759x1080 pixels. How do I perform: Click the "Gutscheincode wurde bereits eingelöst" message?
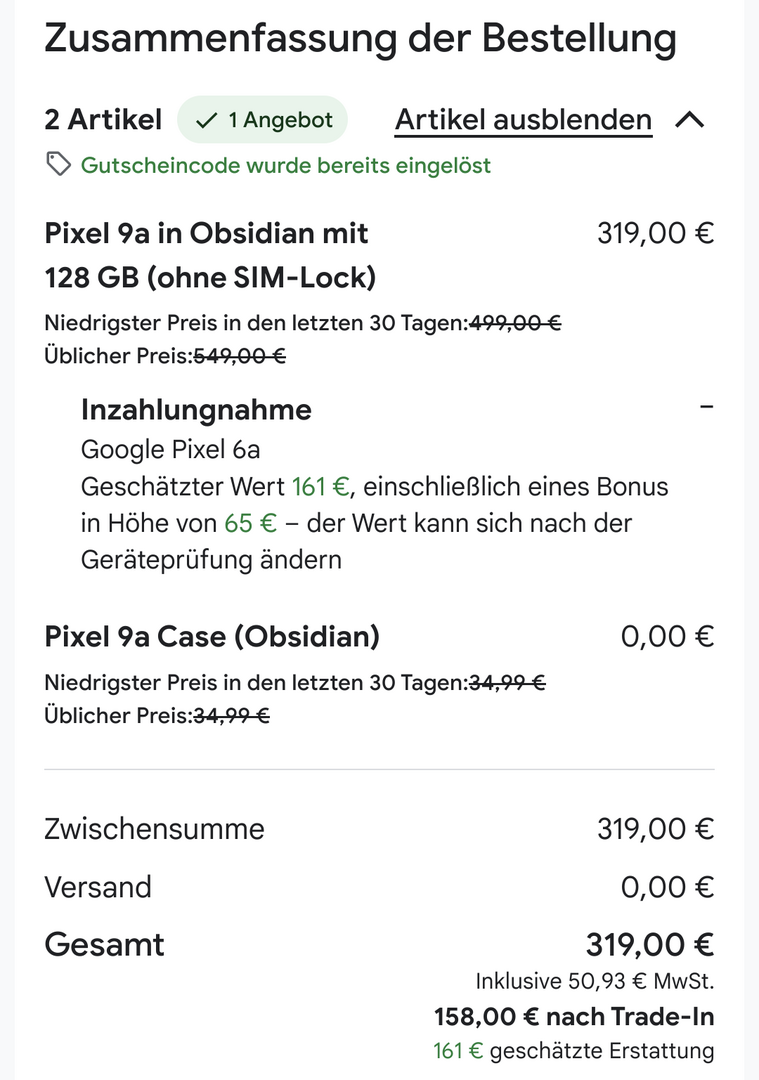click(286, 165)
